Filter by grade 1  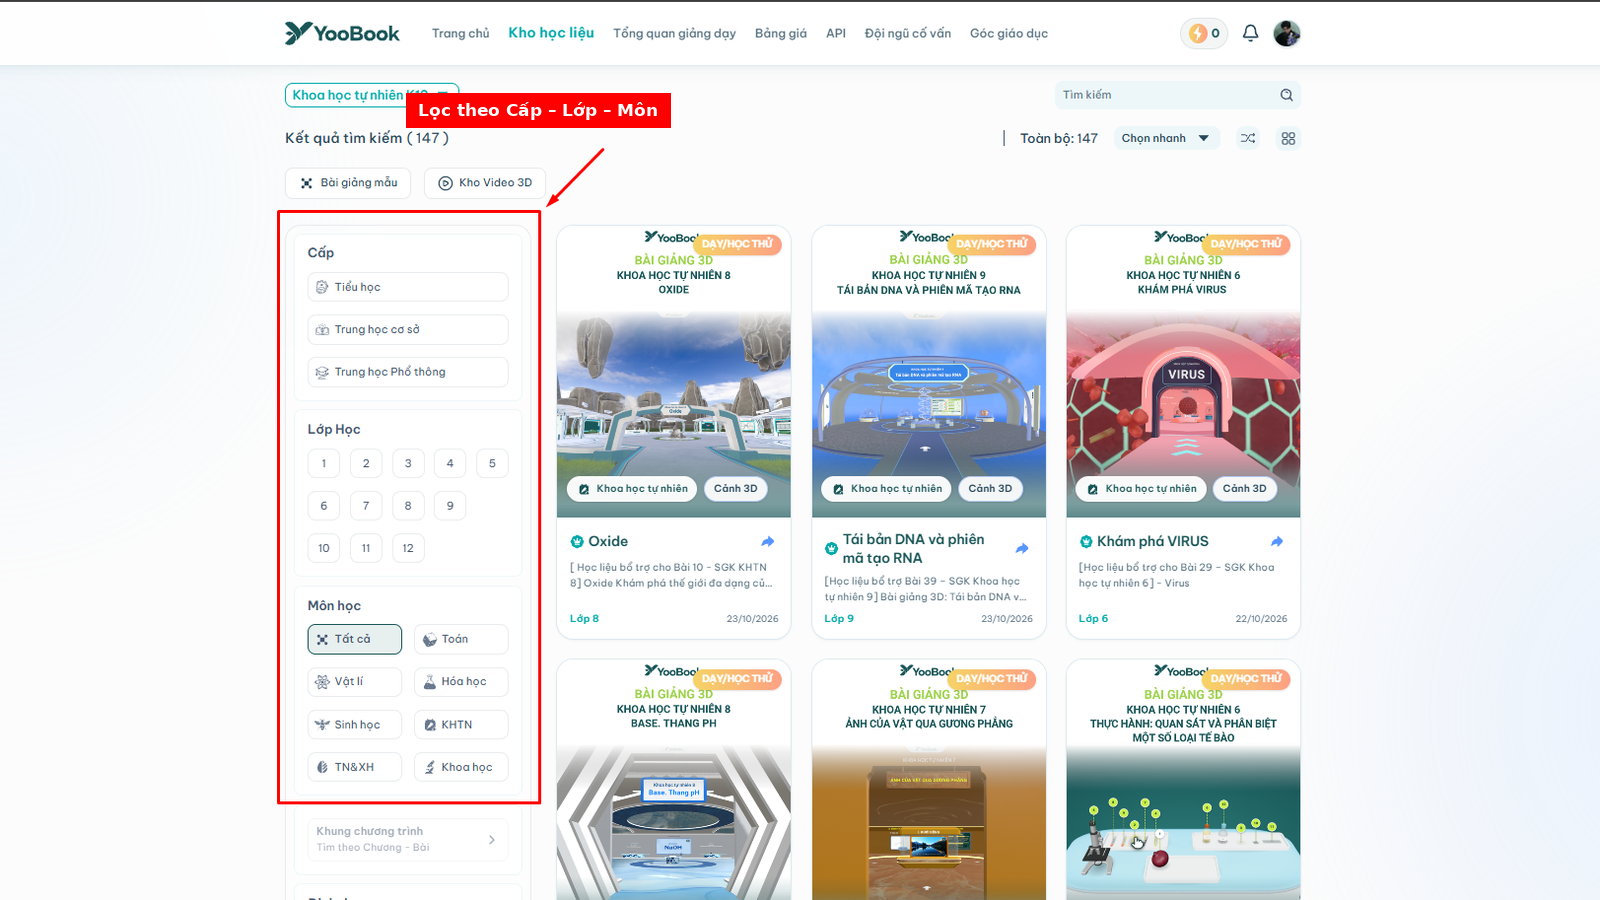pos(324,463)
